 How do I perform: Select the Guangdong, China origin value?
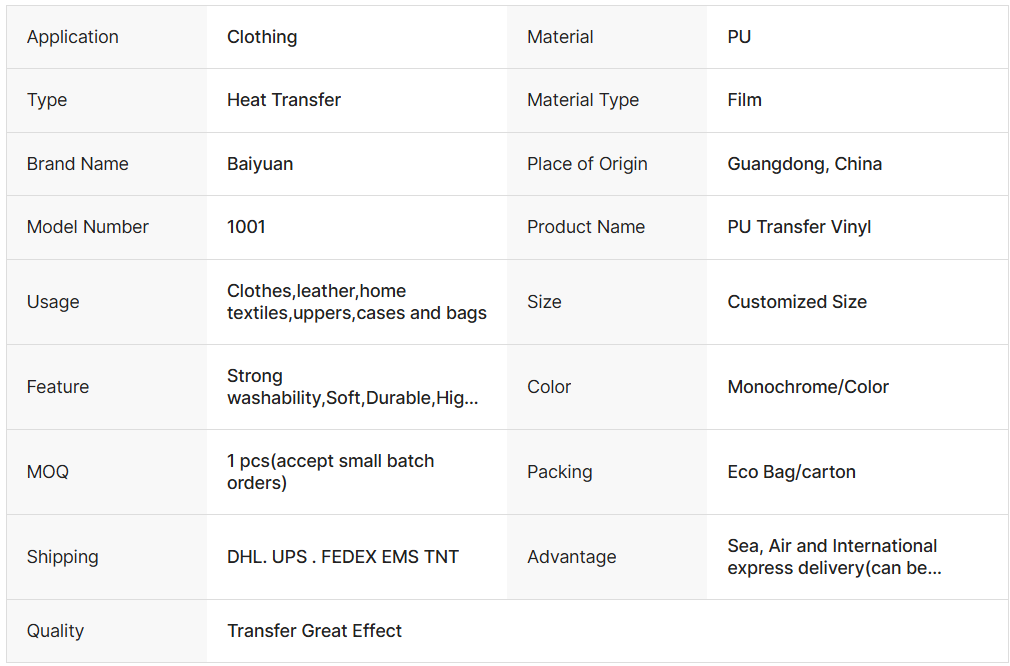click(x=805, y=164)
